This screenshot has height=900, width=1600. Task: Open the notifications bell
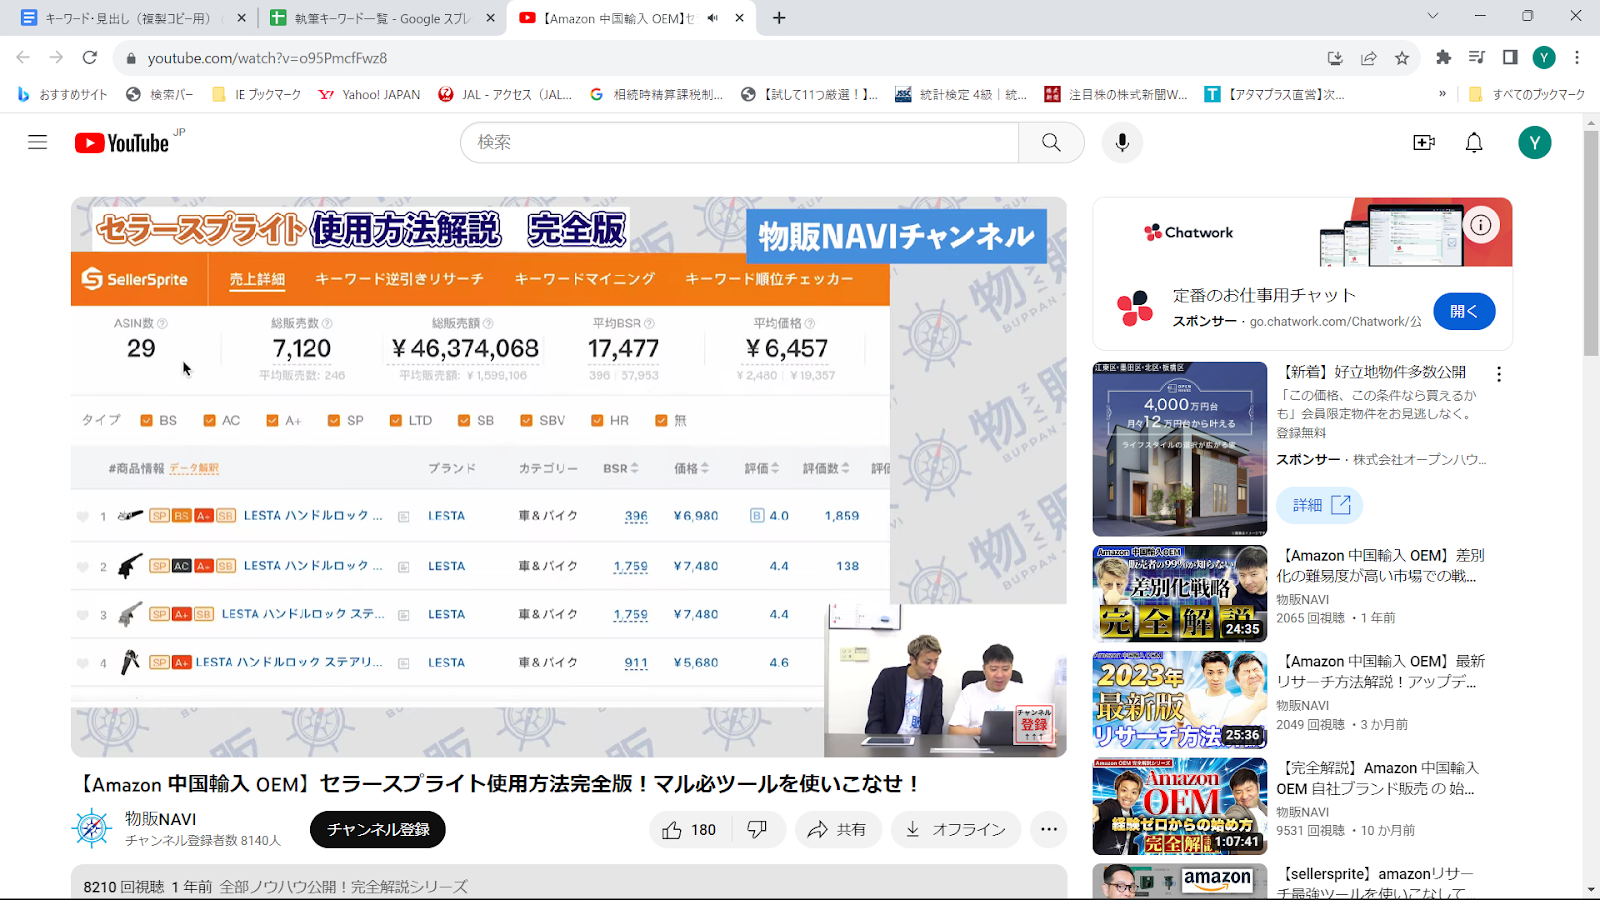tap(1474, 142)
